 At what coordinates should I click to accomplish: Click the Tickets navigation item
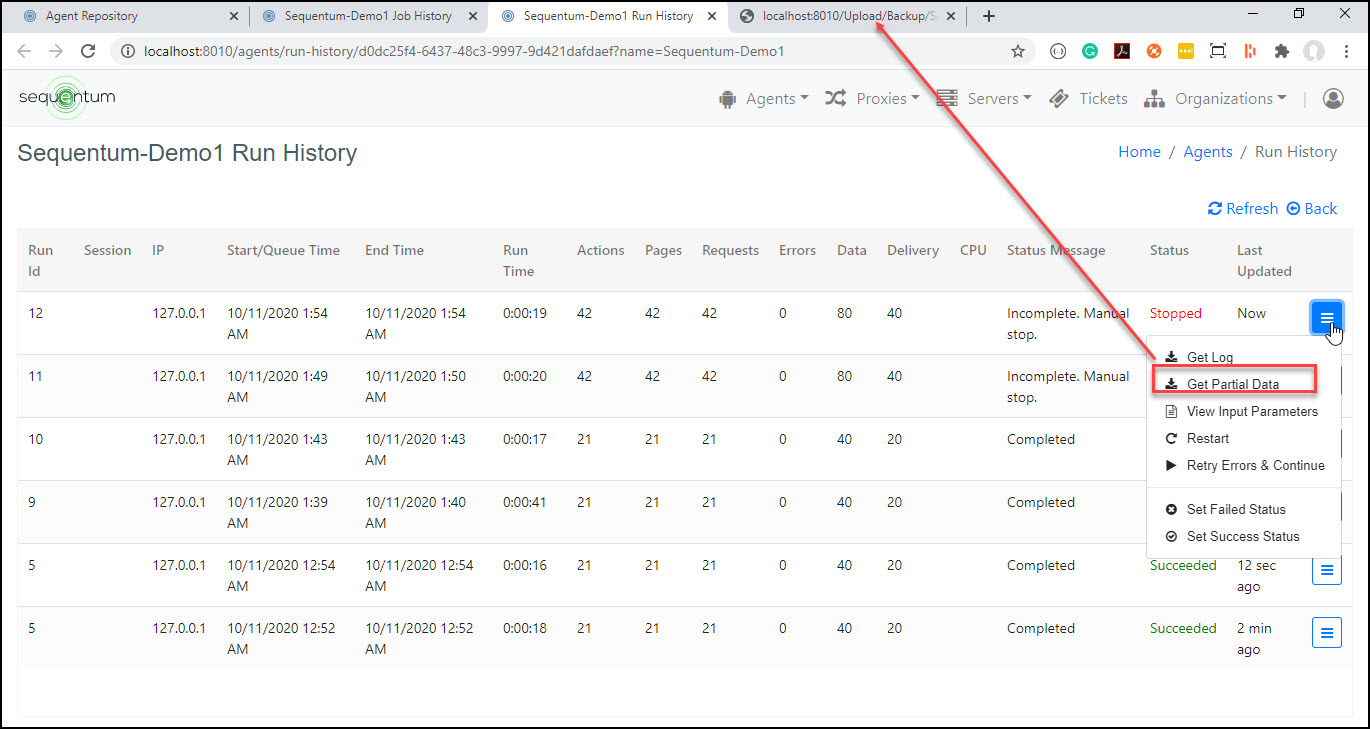pos(1088,98)
